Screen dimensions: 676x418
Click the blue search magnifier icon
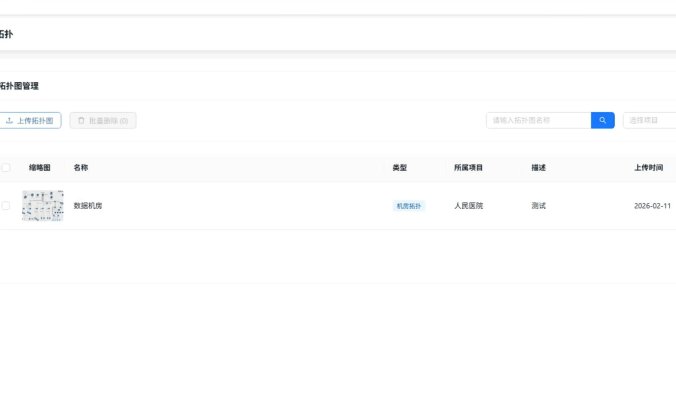point(603,120)
